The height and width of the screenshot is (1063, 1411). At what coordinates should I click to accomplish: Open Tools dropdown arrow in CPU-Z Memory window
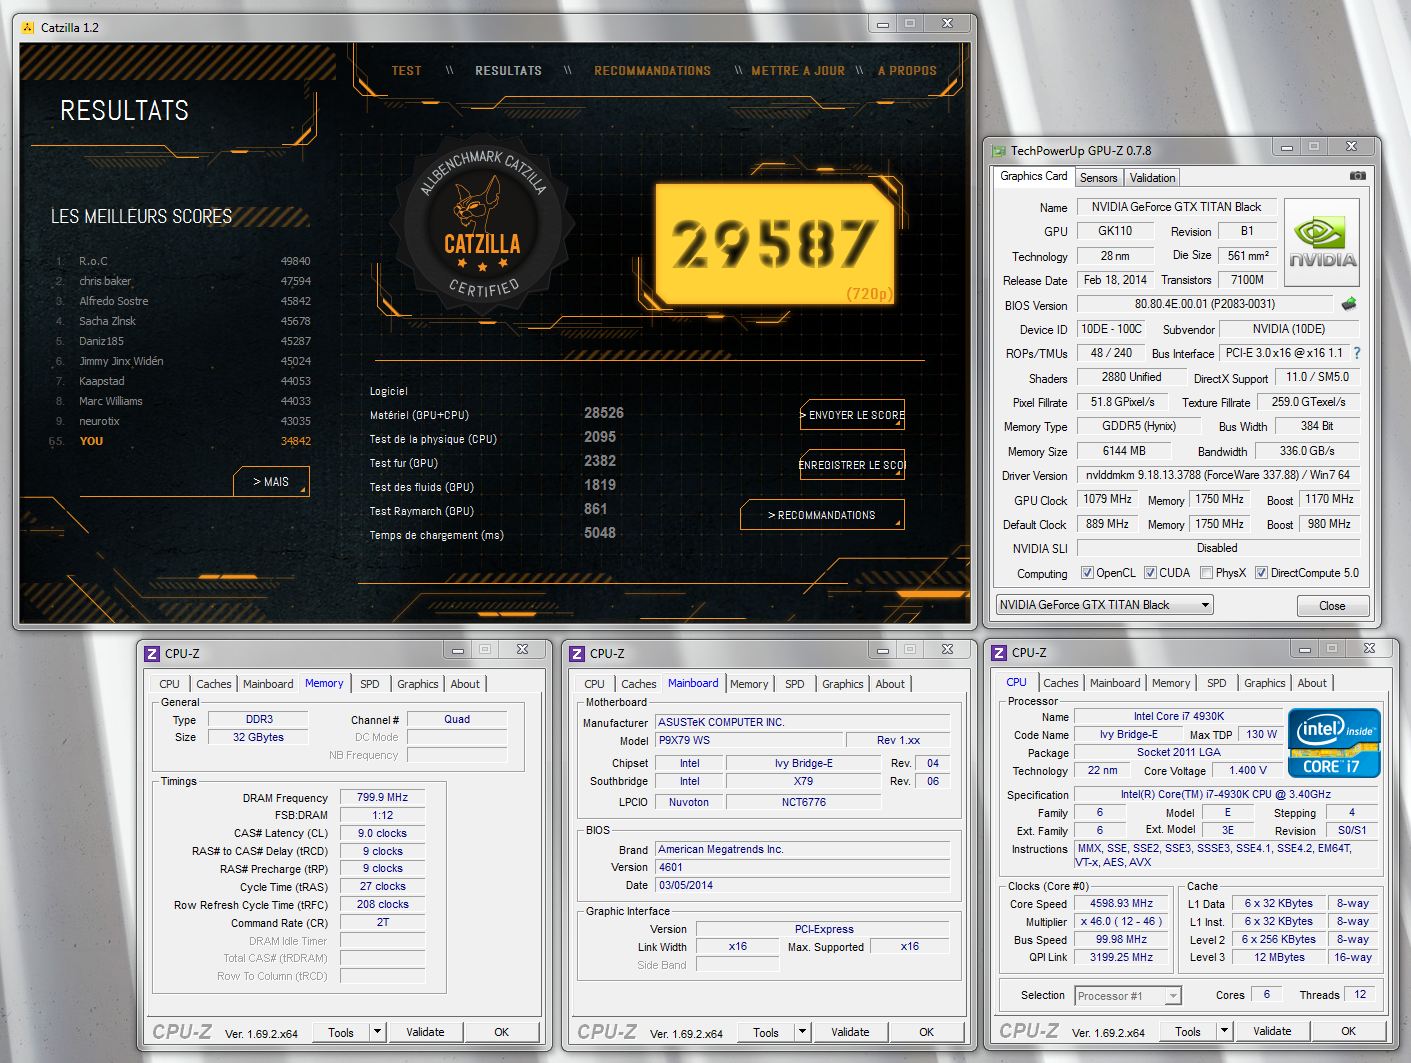(377, 1032)
